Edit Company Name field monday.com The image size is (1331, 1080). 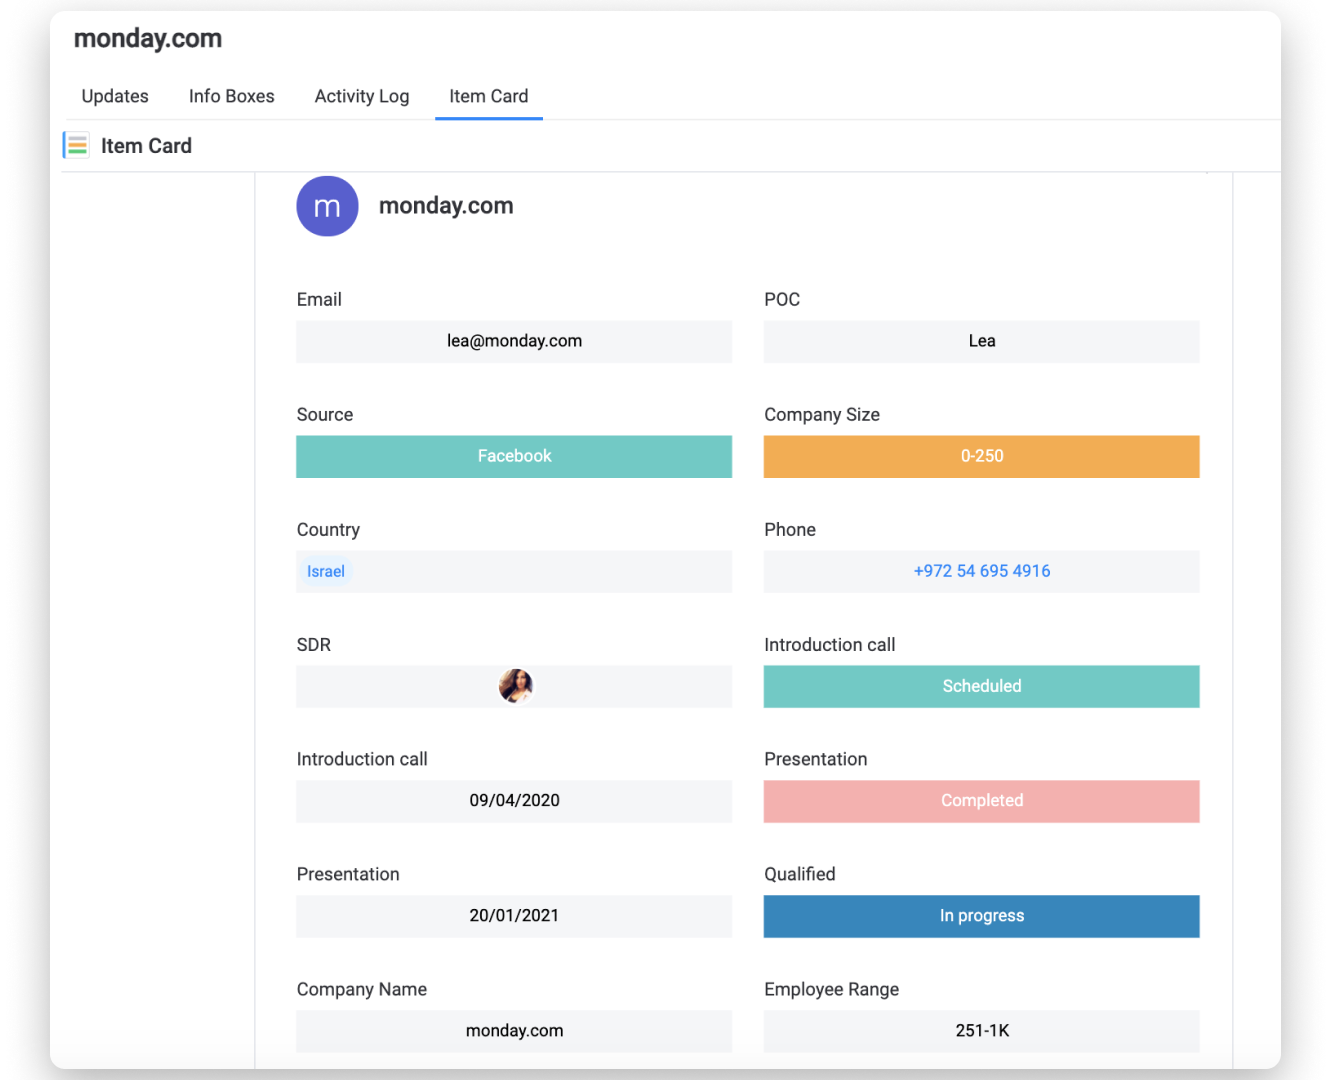(514, 1031)
